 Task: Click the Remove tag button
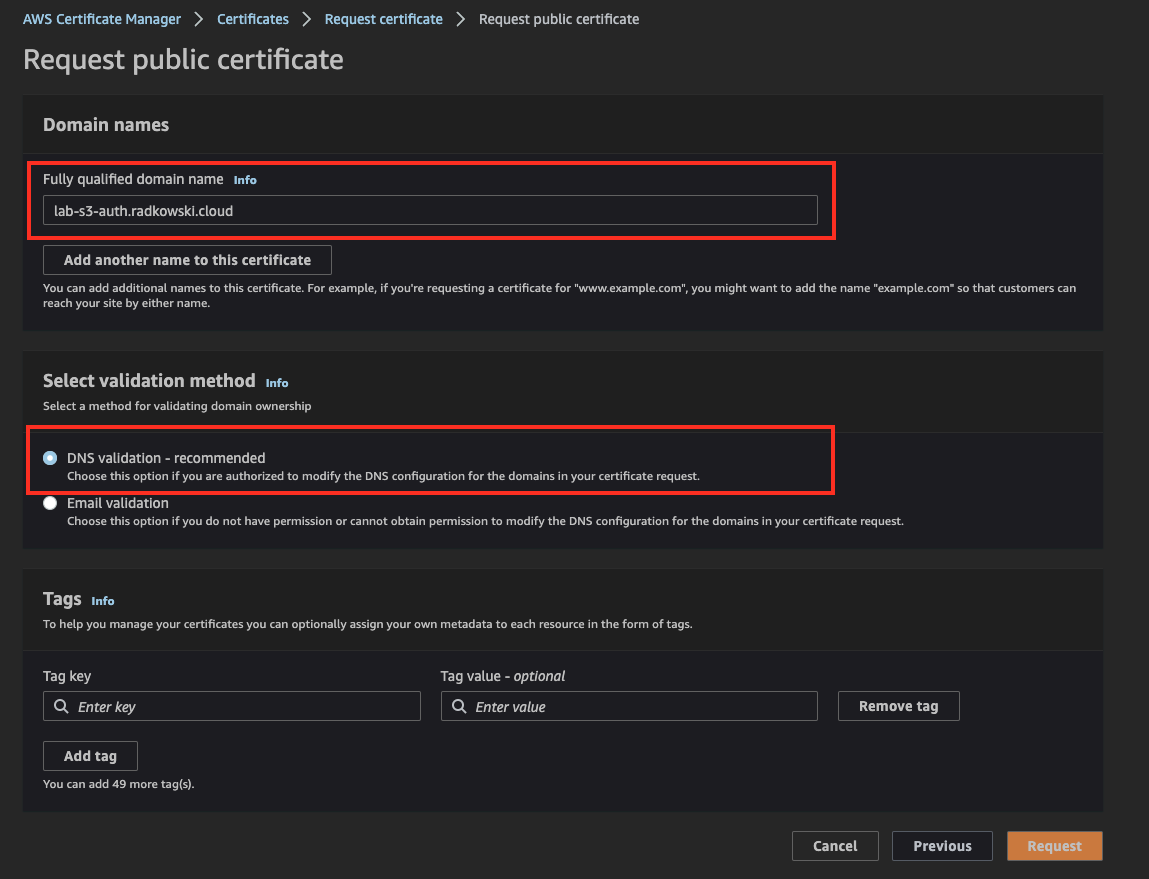(x=898, y=706)
